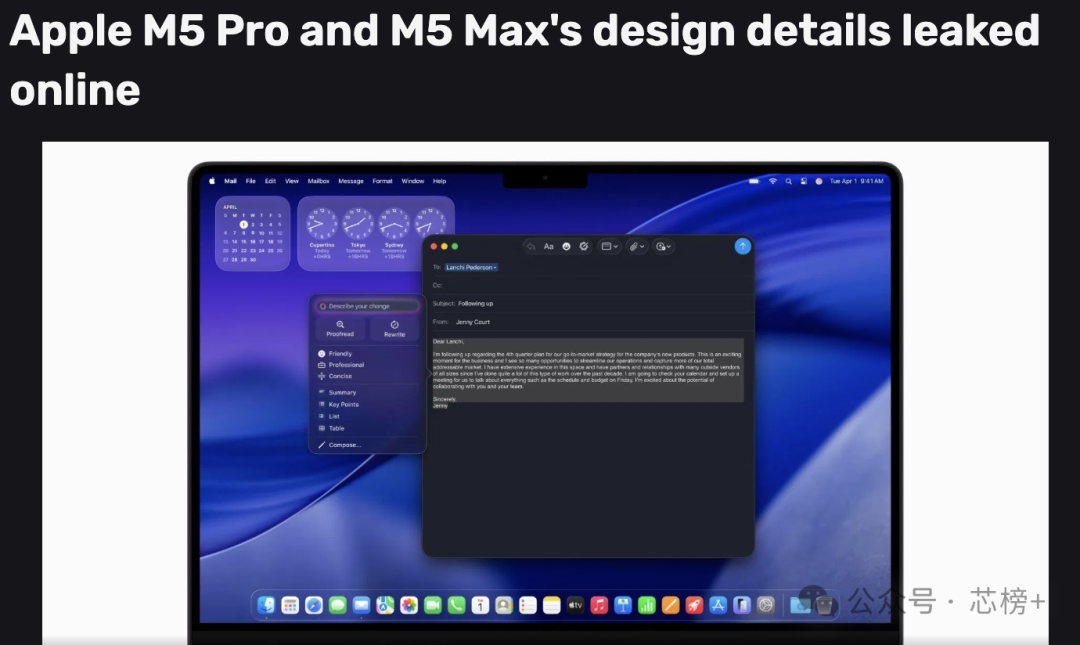Insert an emoji into the message
The image size is (1080, 645).
[x=567, y=247]
